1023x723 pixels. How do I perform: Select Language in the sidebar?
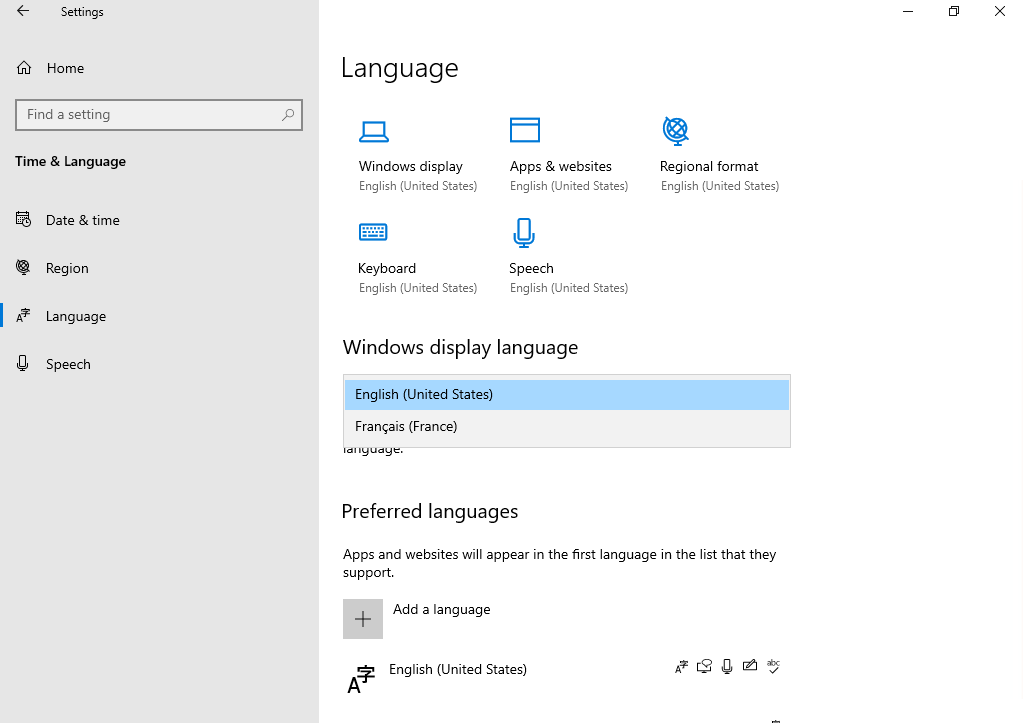76,316
